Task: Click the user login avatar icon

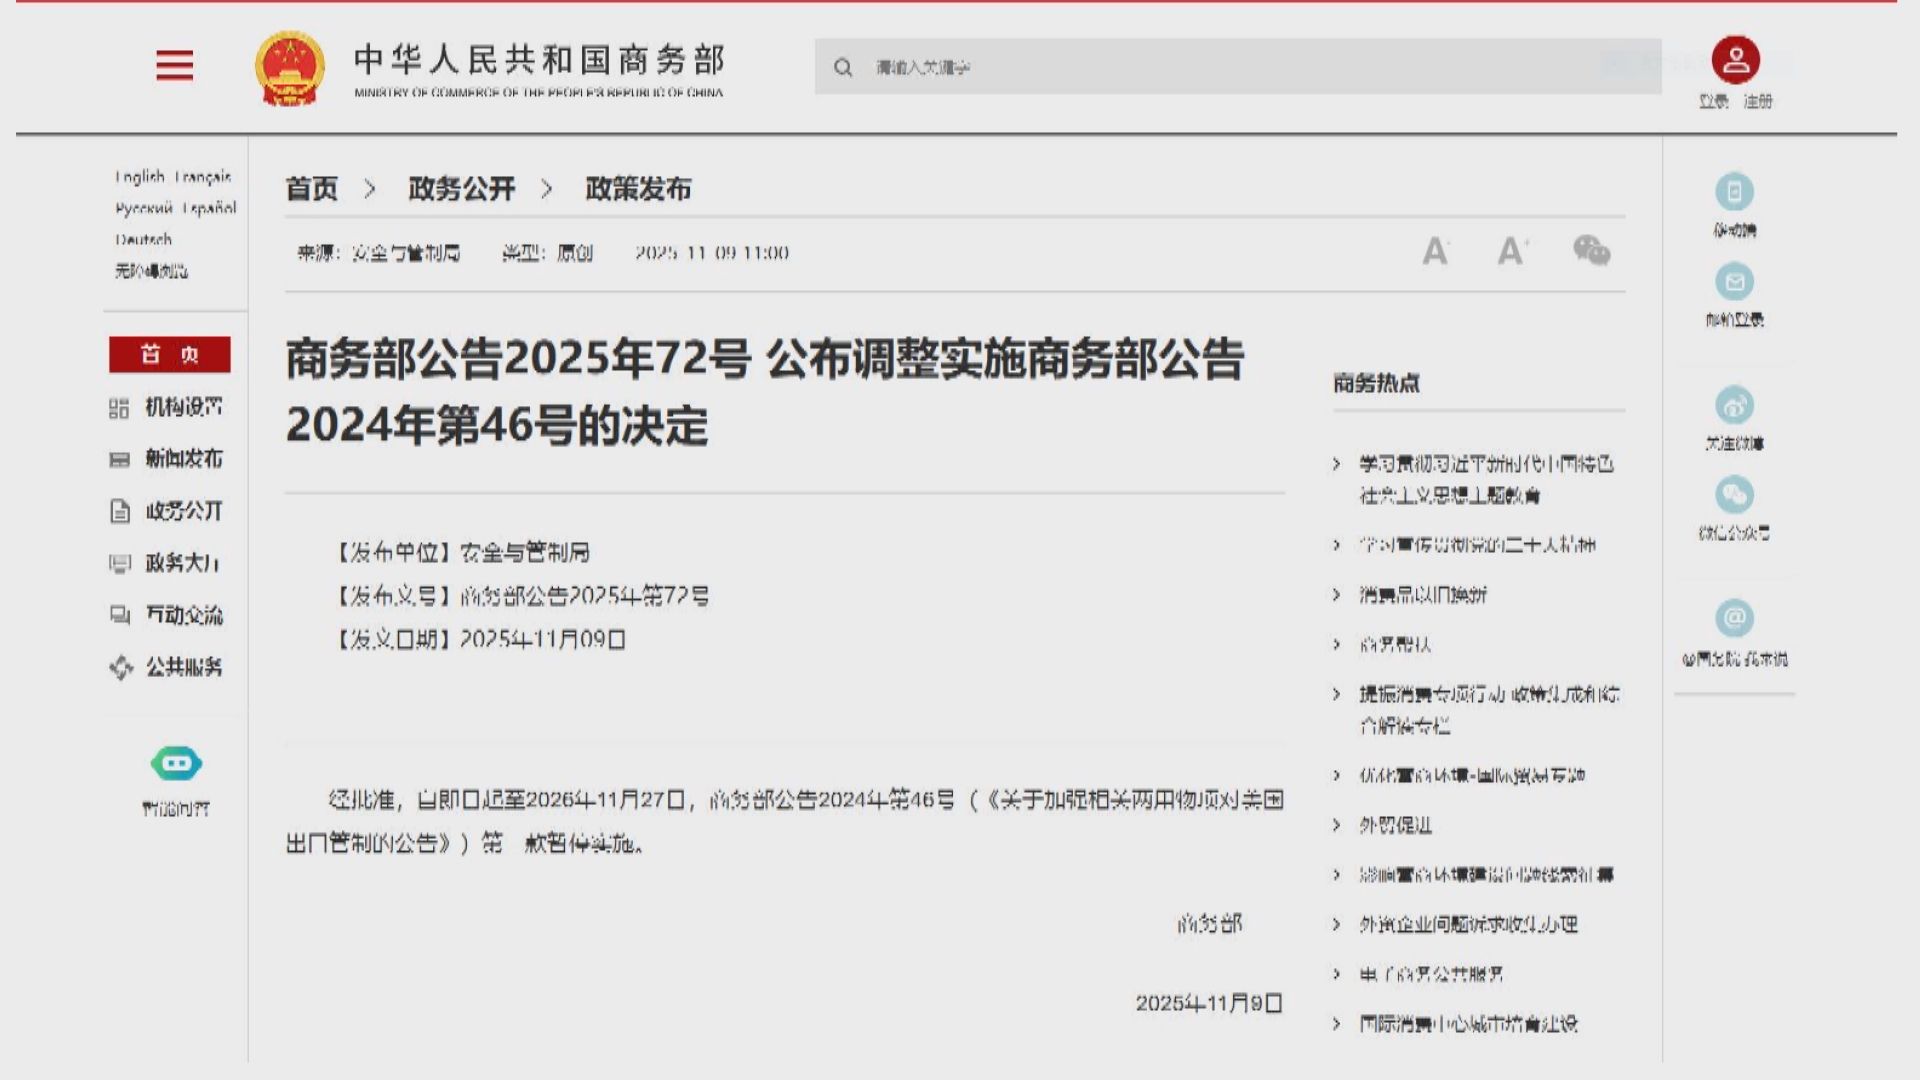Action: (x=1735, y=60)
